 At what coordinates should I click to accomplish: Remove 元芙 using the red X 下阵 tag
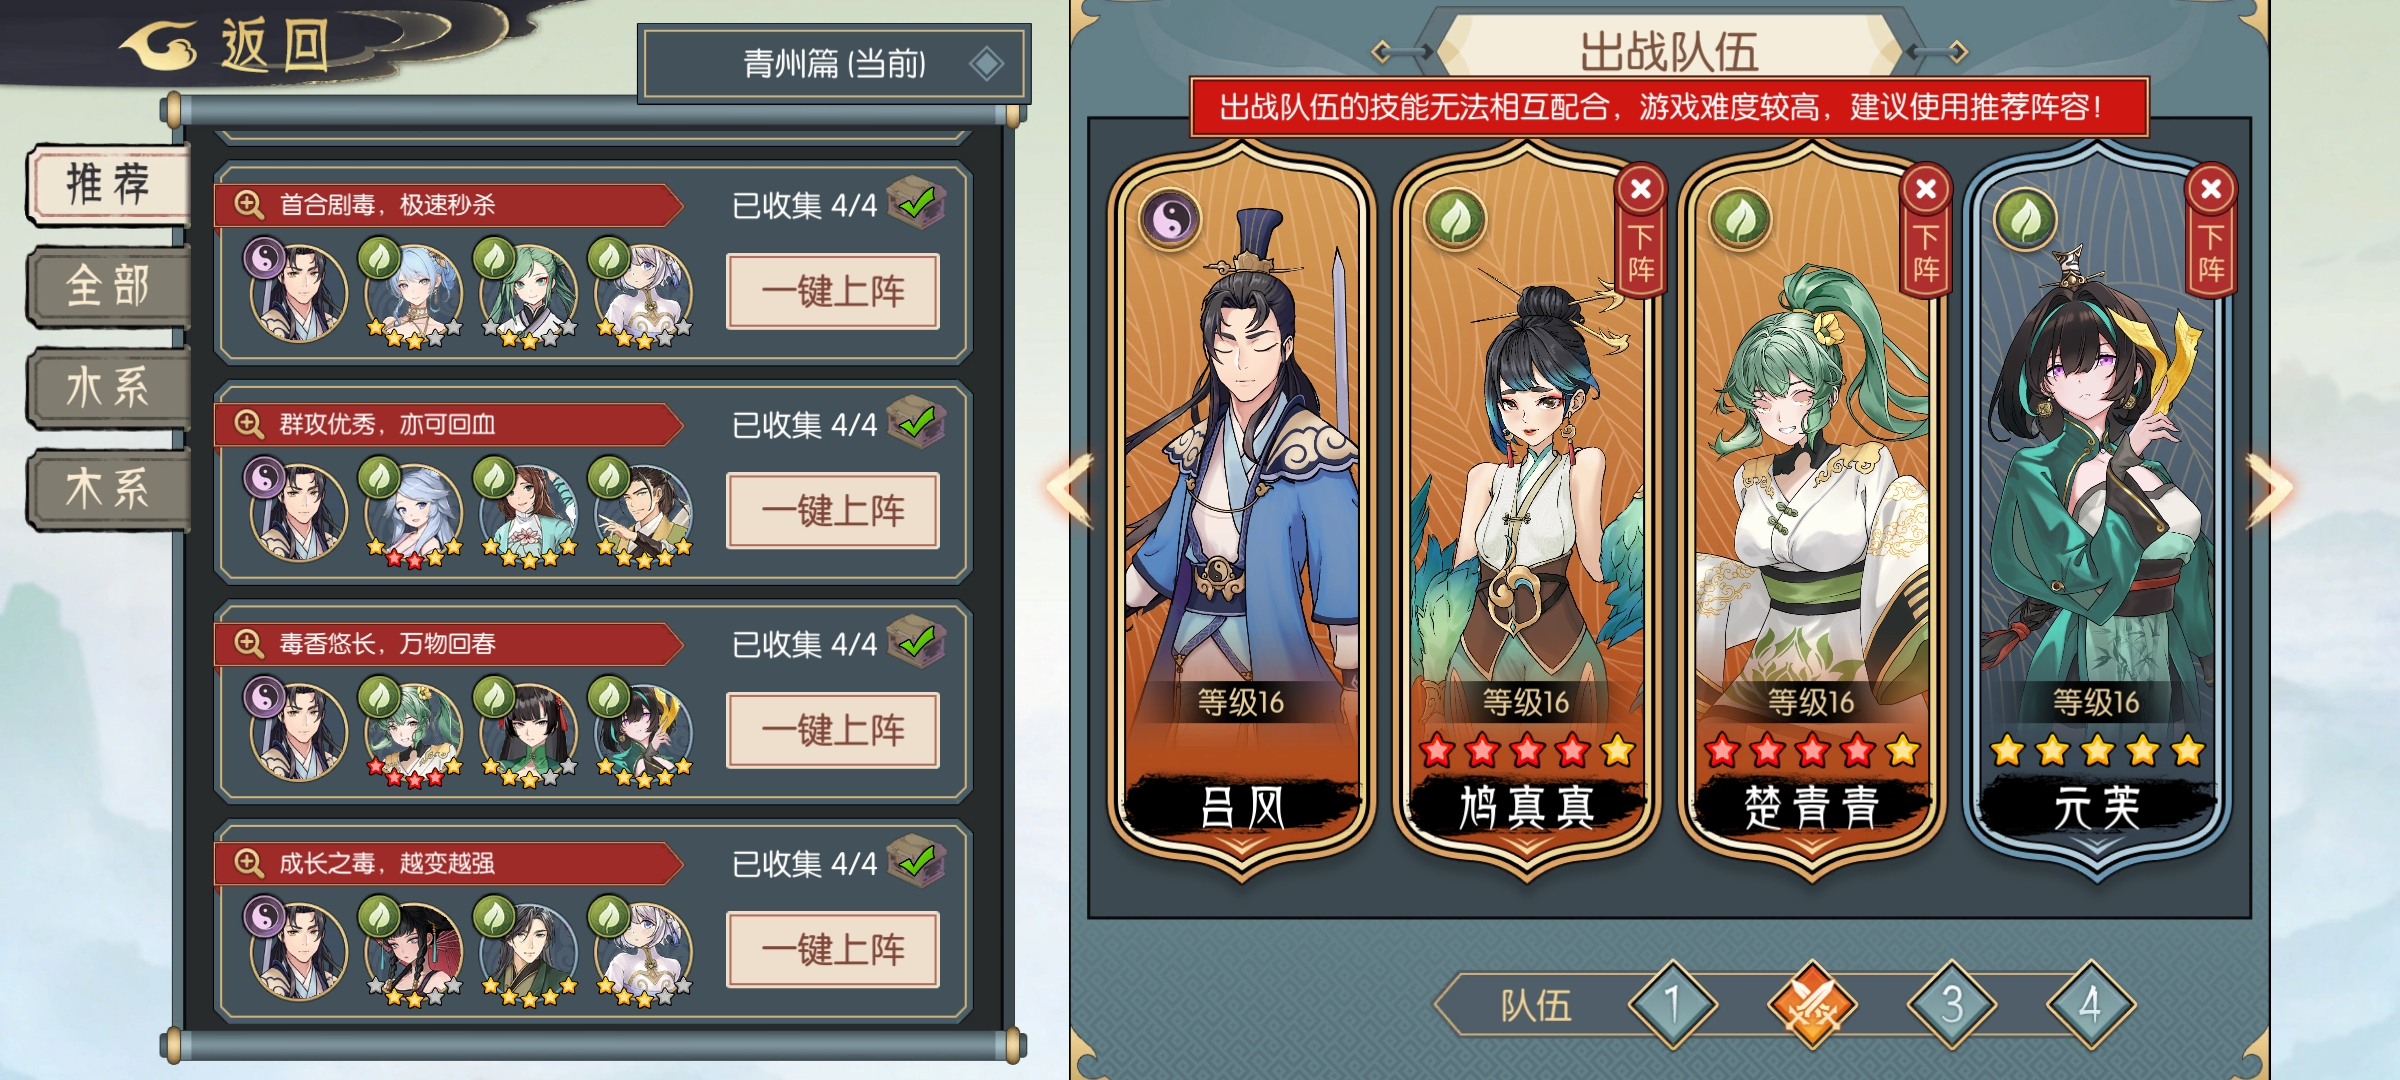(2211, 230)
